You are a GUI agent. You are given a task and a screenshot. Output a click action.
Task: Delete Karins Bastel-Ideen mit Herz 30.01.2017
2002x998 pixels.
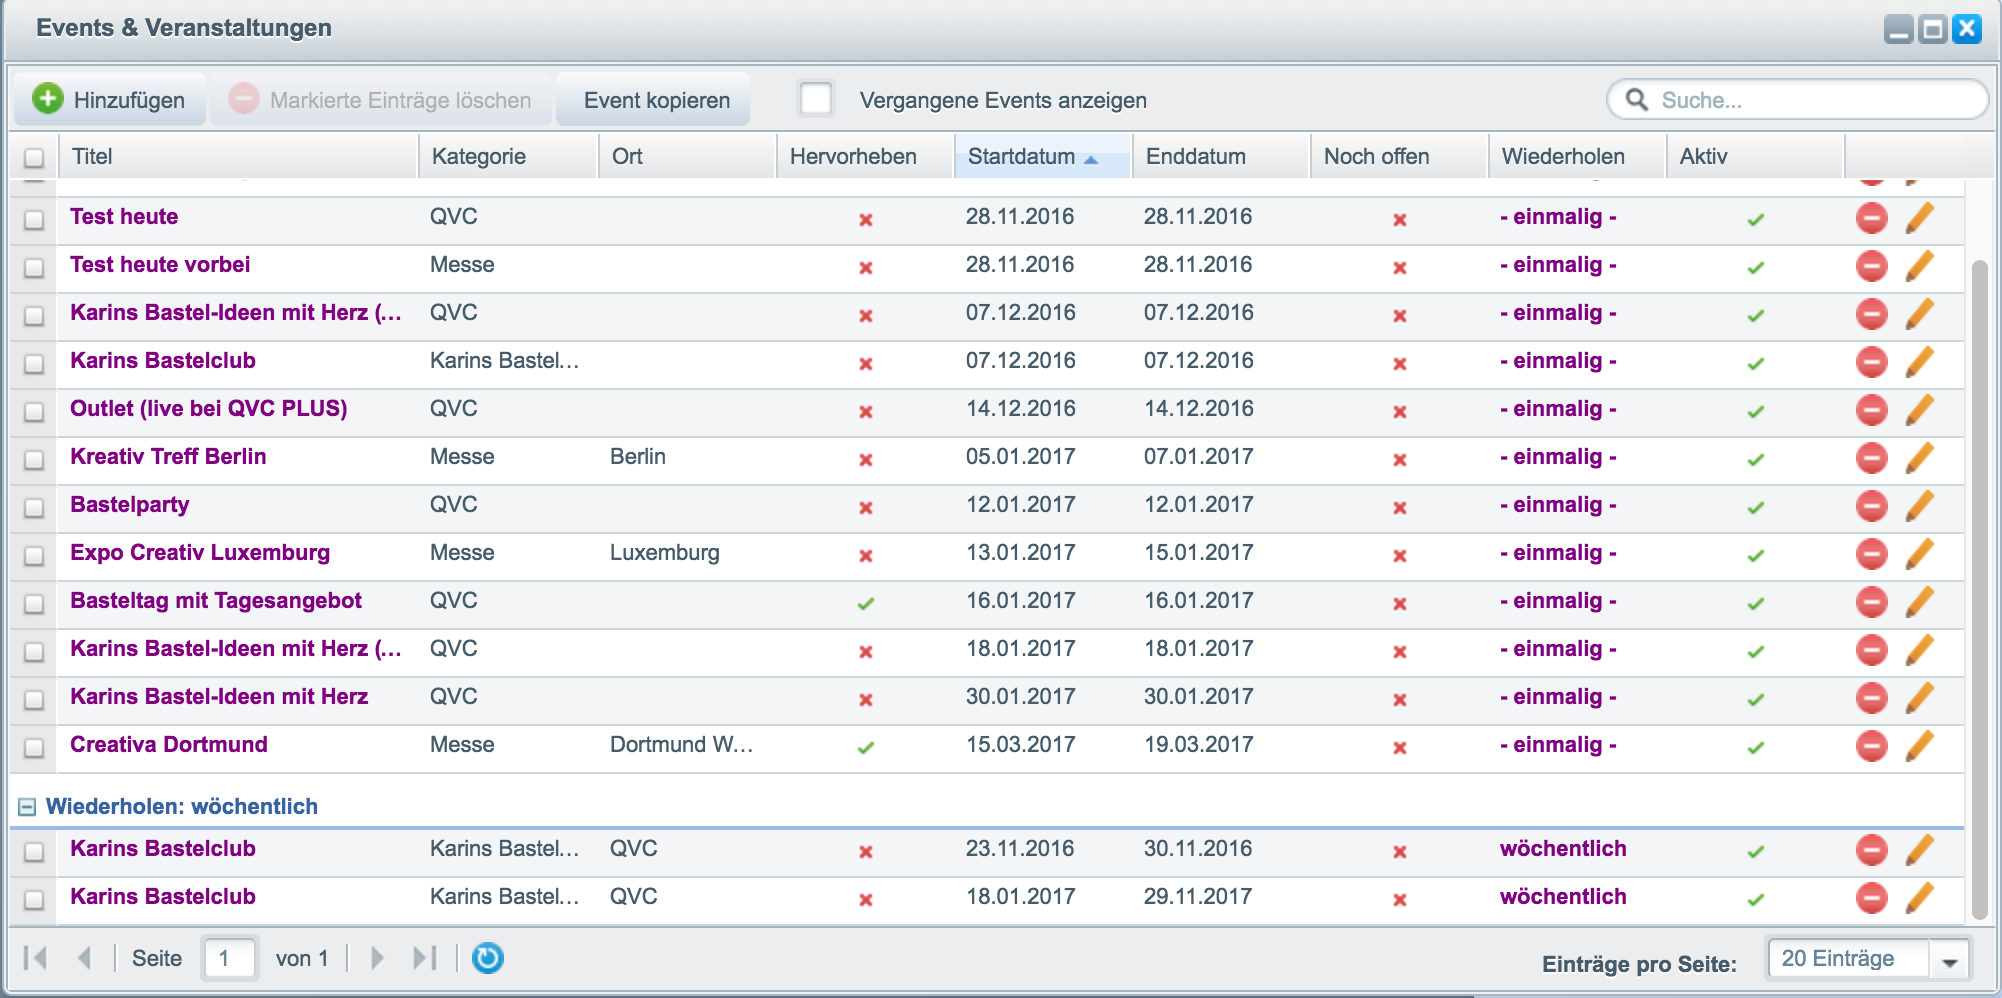1871,698
